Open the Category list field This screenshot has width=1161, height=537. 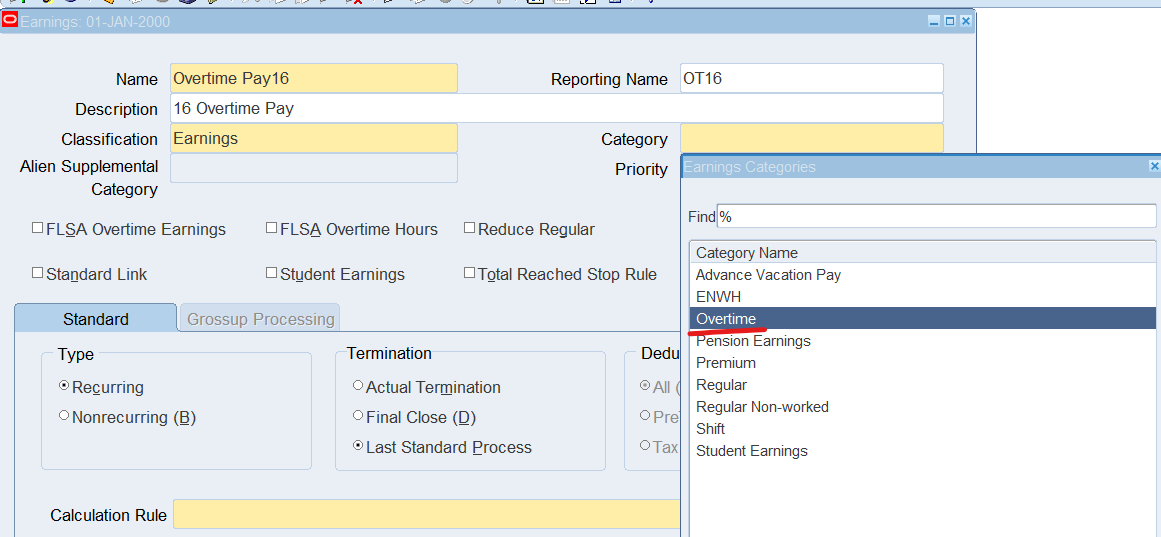point(810,139)
